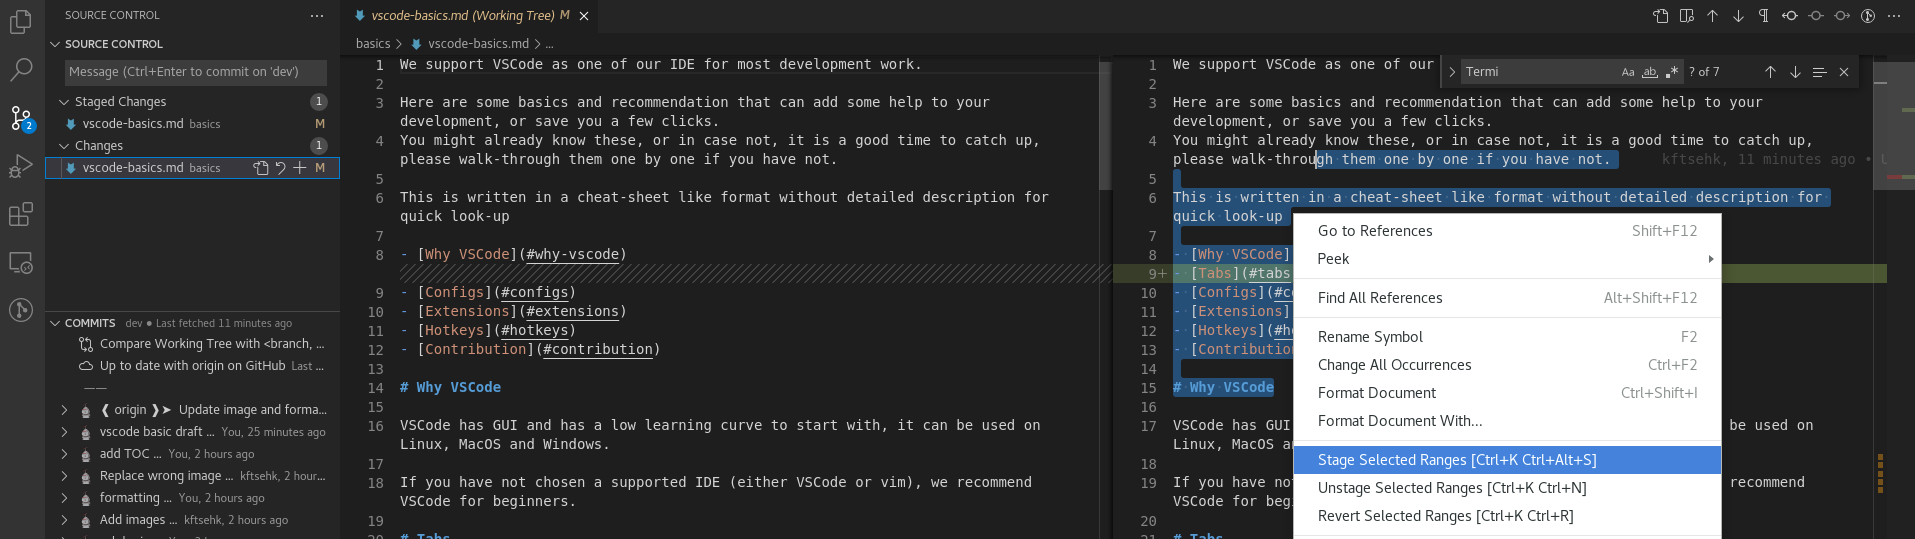This screenshot has height=539, width=1915.
Task: Collapse the SOURCE CONTROL section
Action: tap(56, 44)
